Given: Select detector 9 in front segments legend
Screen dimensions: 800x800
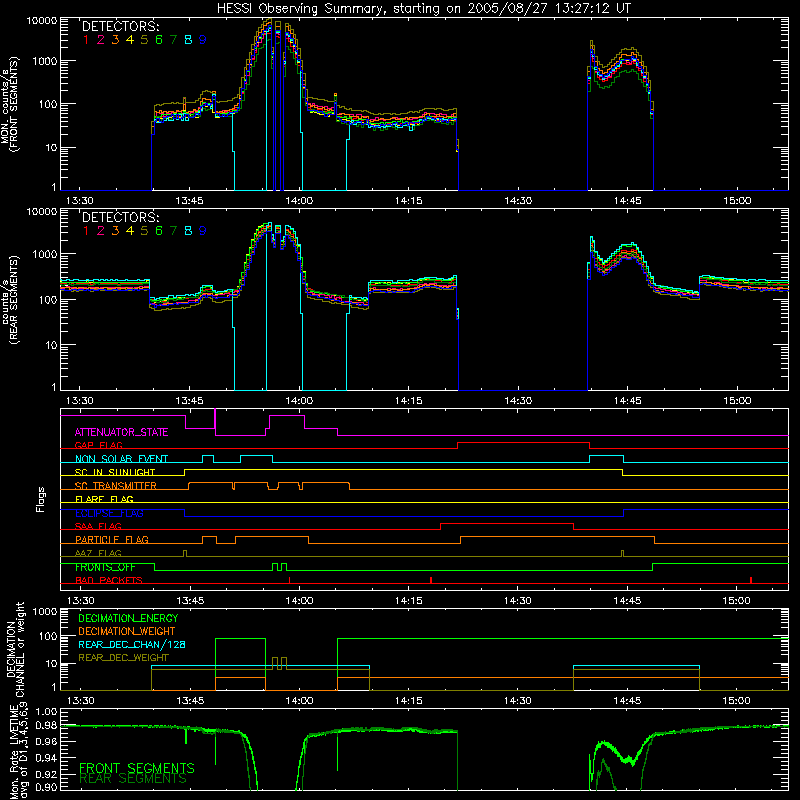Looking at the screenshot, I should [203, 40].
